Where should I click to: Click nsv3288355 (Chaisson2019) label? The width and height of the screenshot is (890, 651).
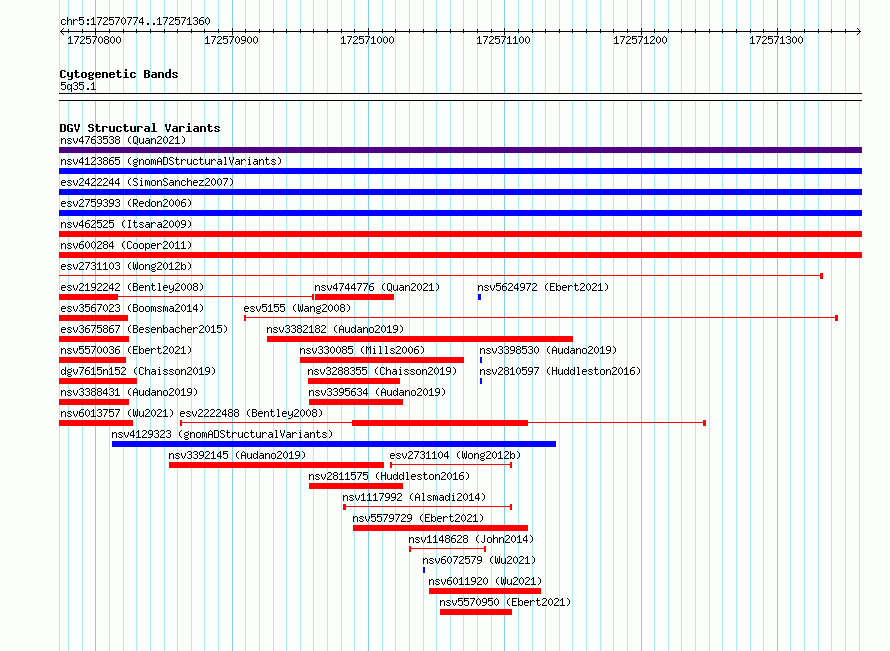(382, 371)
